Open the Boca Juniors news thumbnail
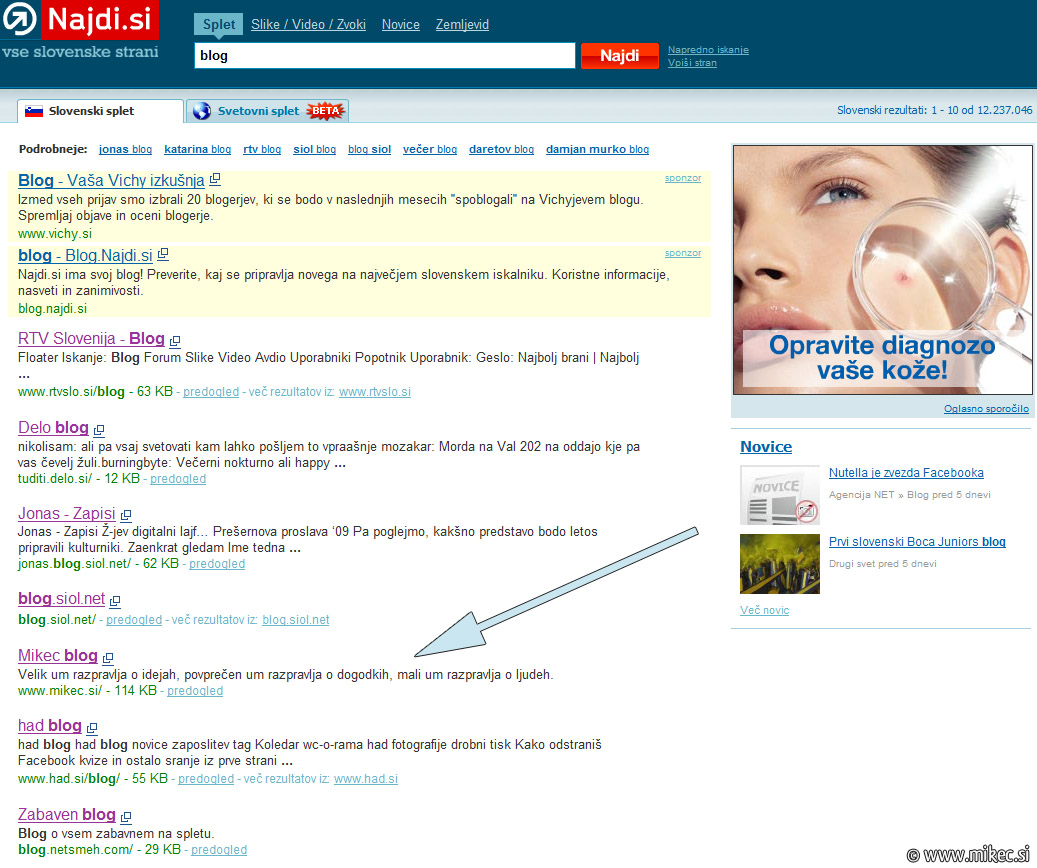The width and height of the screenshot is (1037, 868). click(x=780, y=564)
